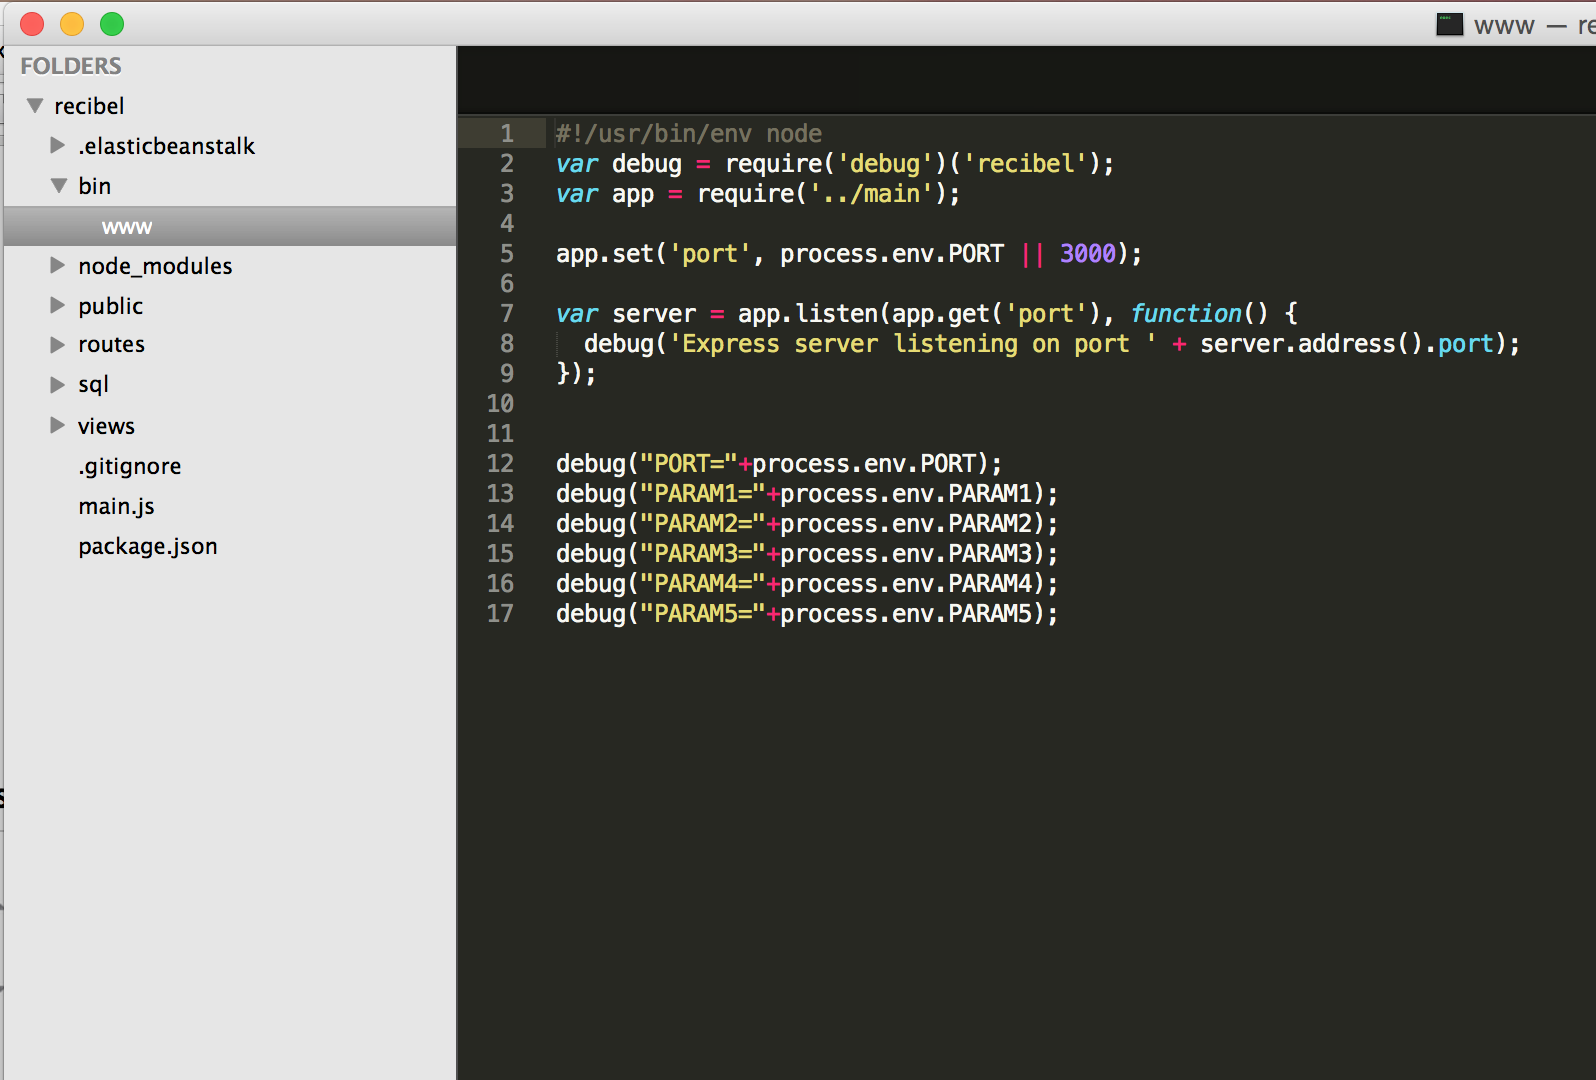Click process.env.PORT on line 5

pos(892,253)
